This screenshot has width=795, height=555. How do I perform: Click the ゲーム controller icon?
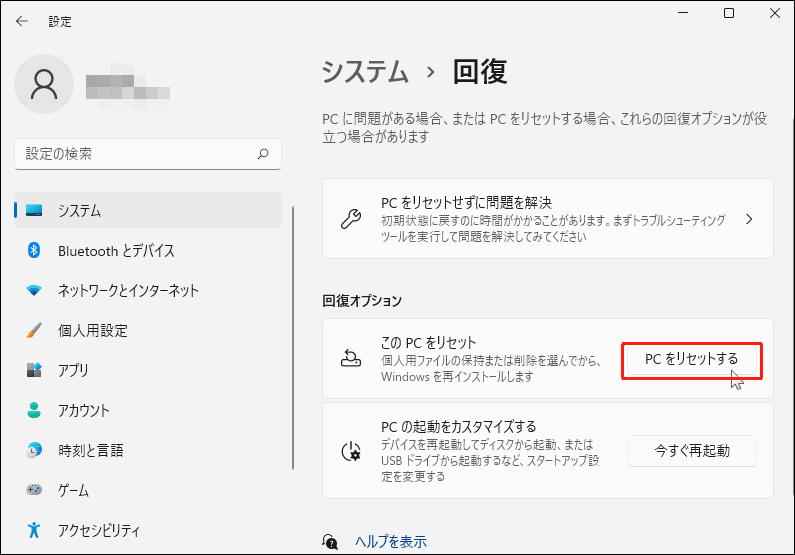click(34, 490)
